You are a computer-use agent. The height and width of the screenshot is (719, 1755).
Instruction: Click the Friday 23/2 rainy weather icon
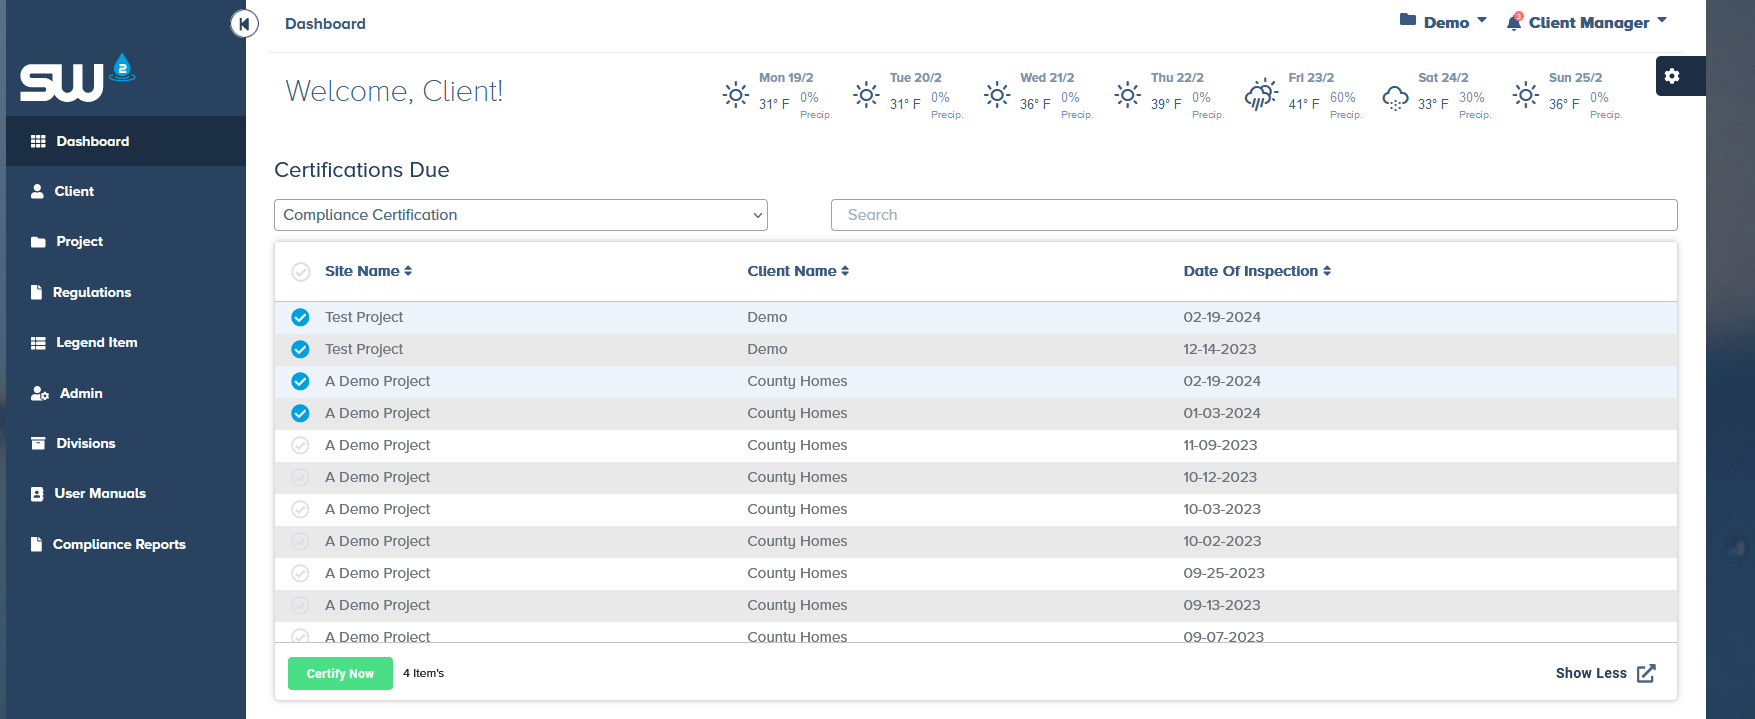point(1261,95)
